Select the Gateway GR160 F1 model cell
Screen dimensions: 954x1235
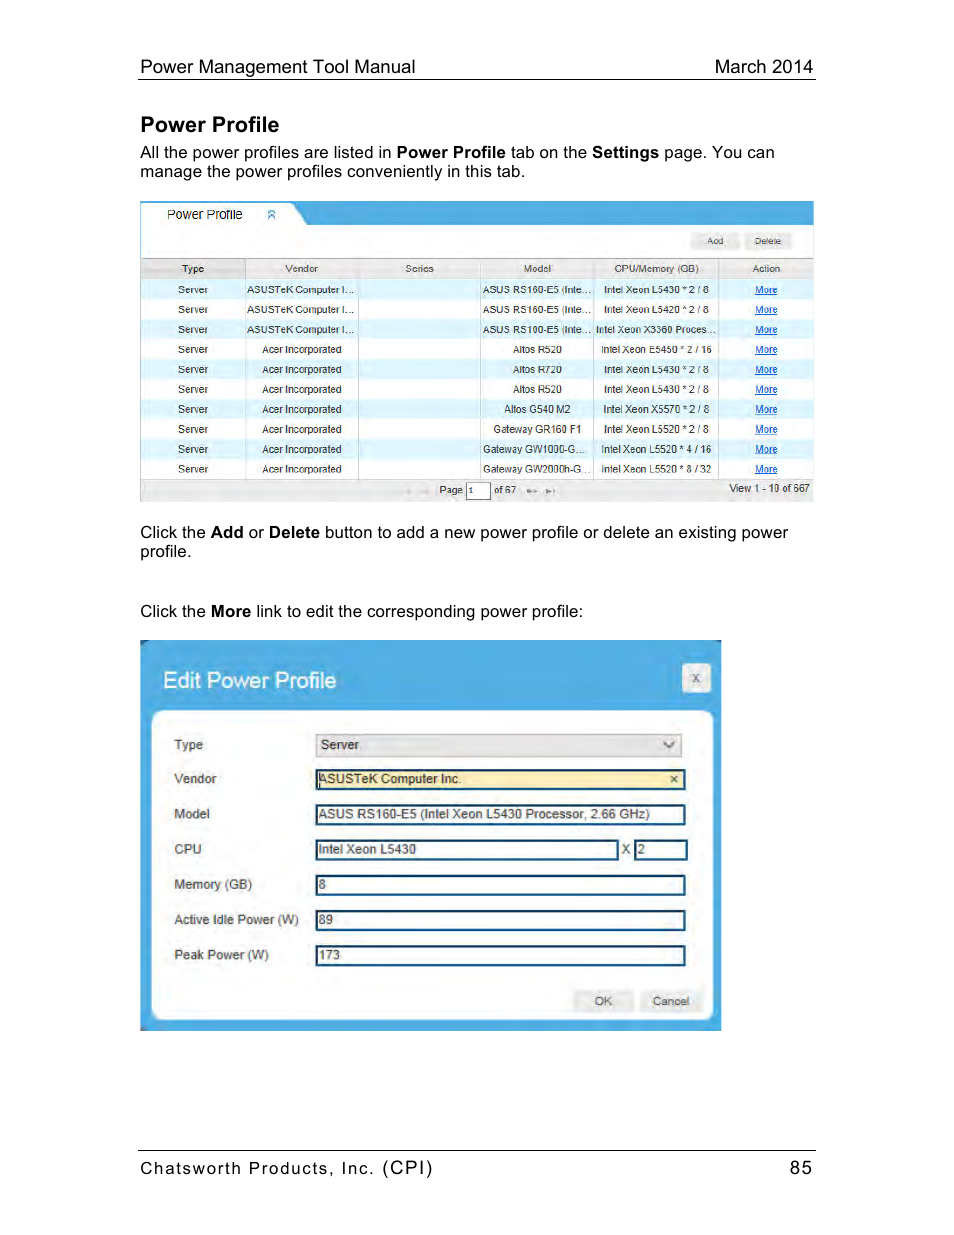click(537, 430)
